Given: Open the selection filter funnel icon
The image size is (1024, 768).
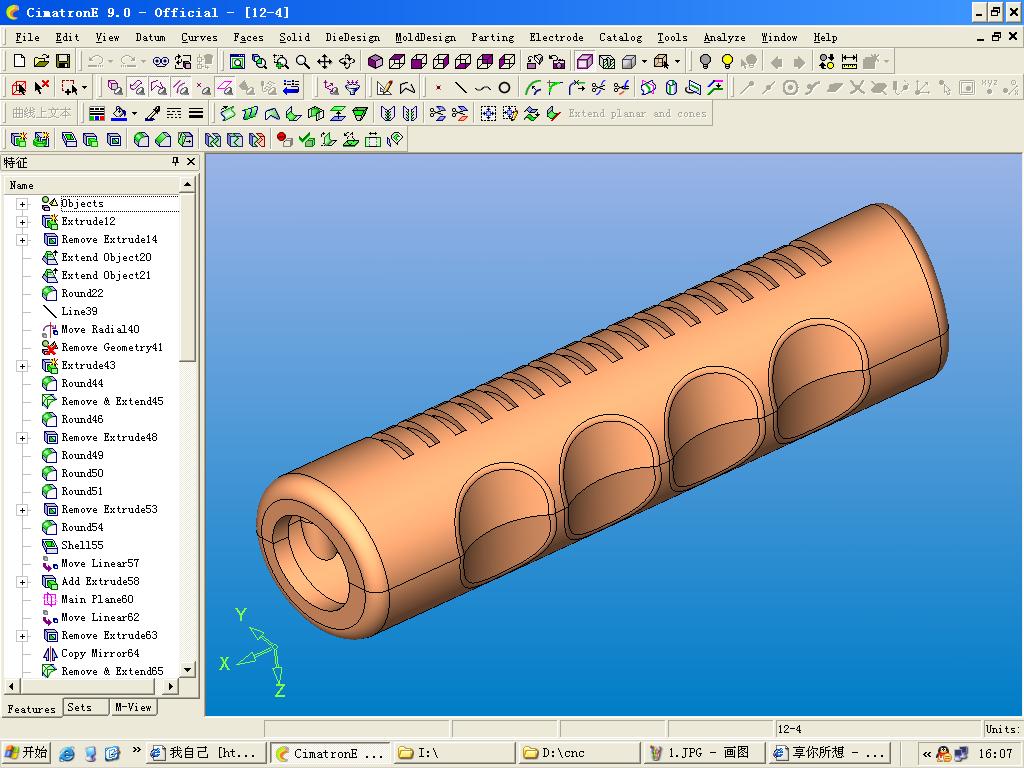Looking at the screenshot, I should 353,87.
